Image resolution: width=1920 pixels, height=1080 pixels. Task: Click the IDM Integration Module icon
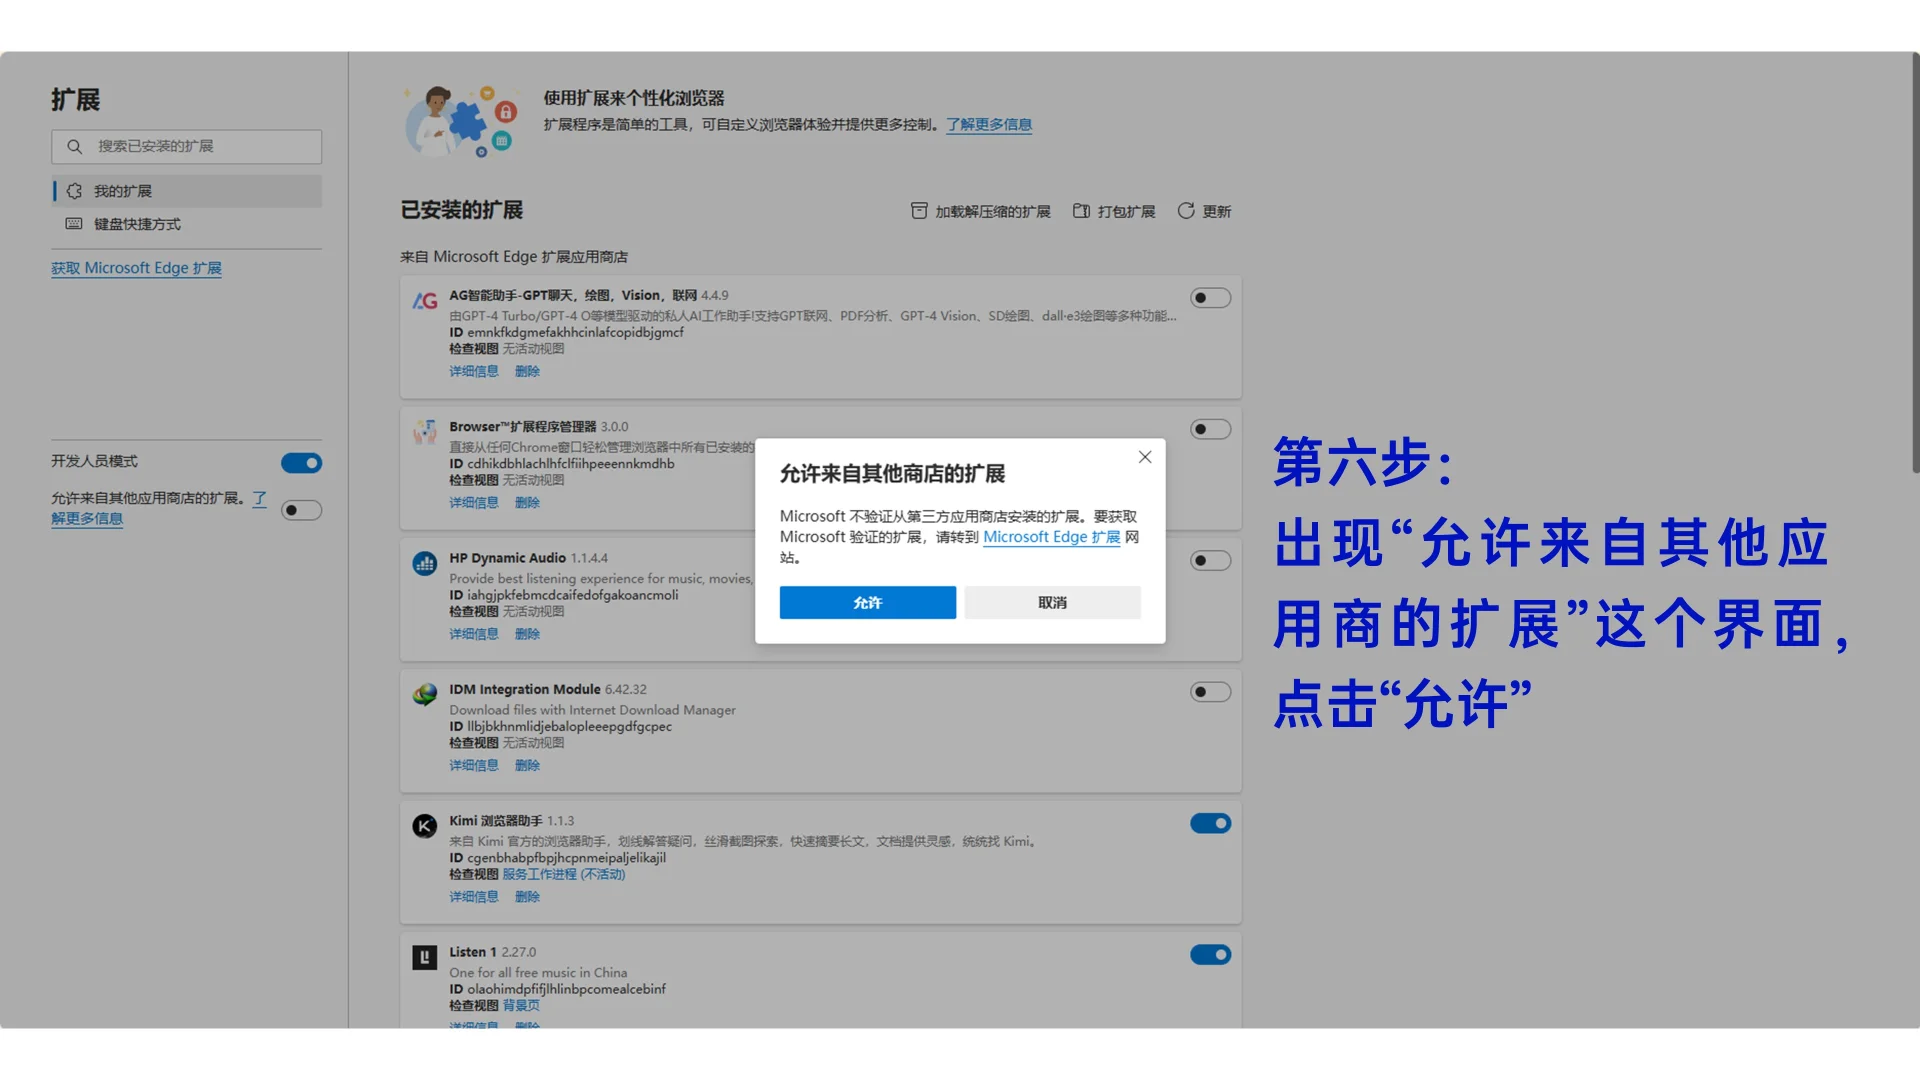click(x=425, y=694)
